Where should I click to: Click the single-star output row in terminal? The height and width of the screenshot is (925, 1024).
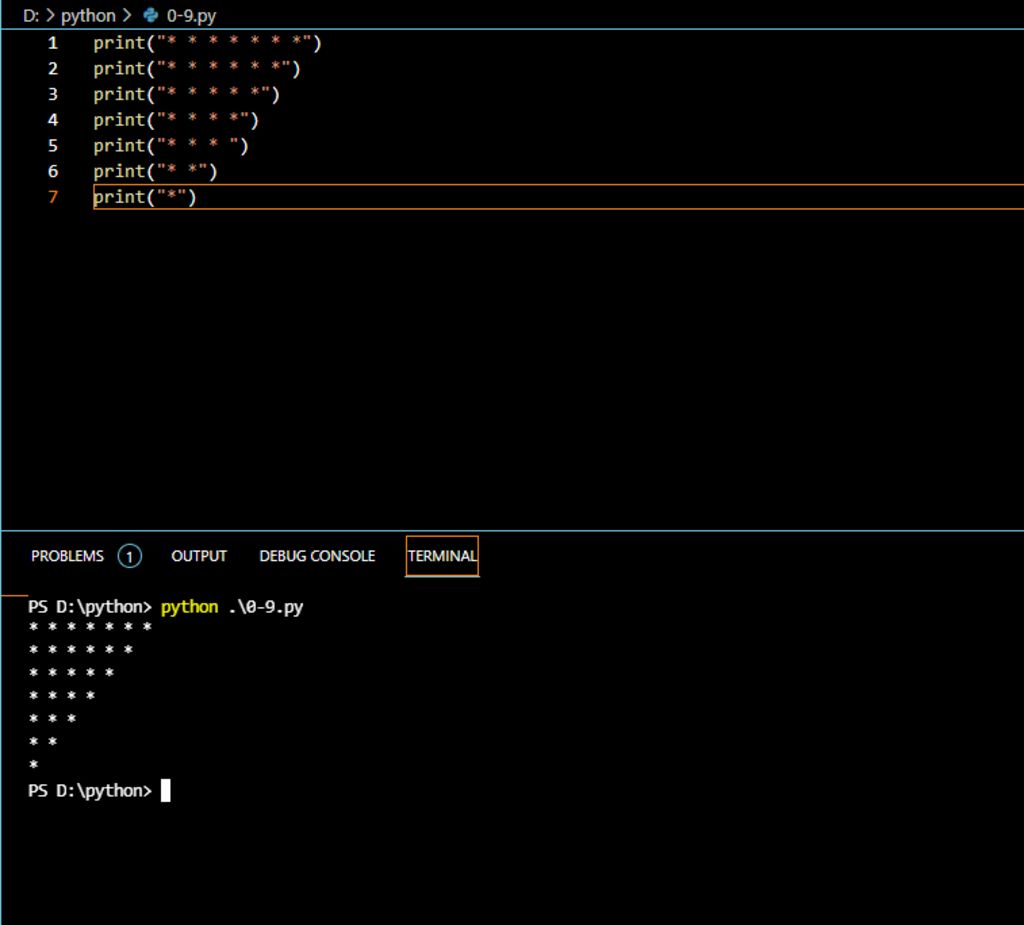[33, 764]
